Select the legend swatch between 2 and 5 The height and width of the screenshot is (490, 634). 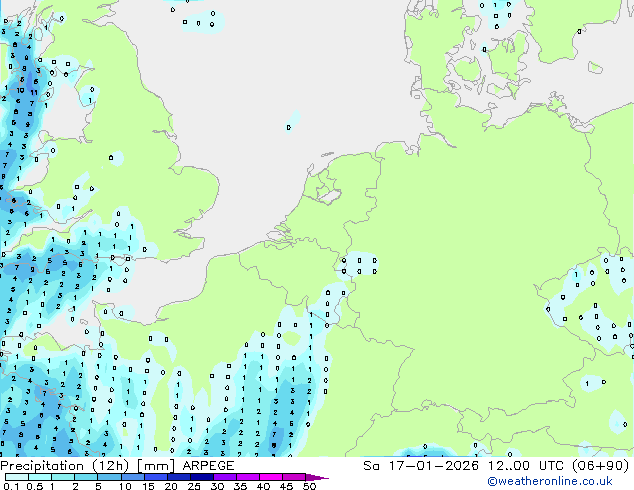[86, 477]
